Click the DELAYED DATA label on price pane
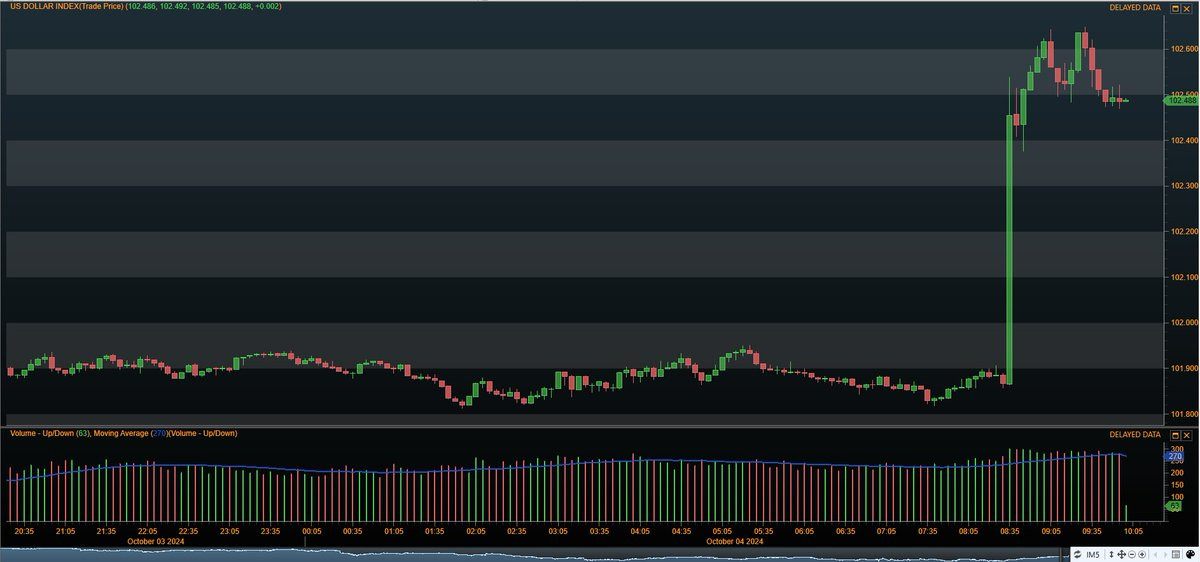 pyautogui.click(x=1135, y=7)
